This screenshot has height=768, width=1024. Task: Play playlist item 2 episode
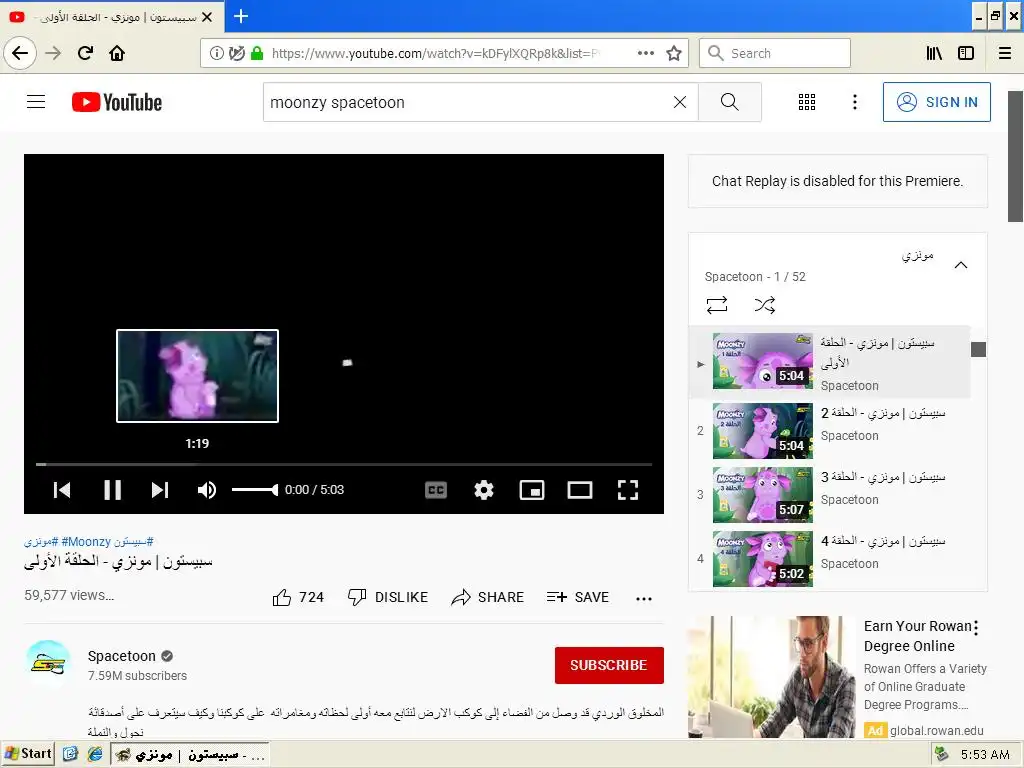(829, 430)
